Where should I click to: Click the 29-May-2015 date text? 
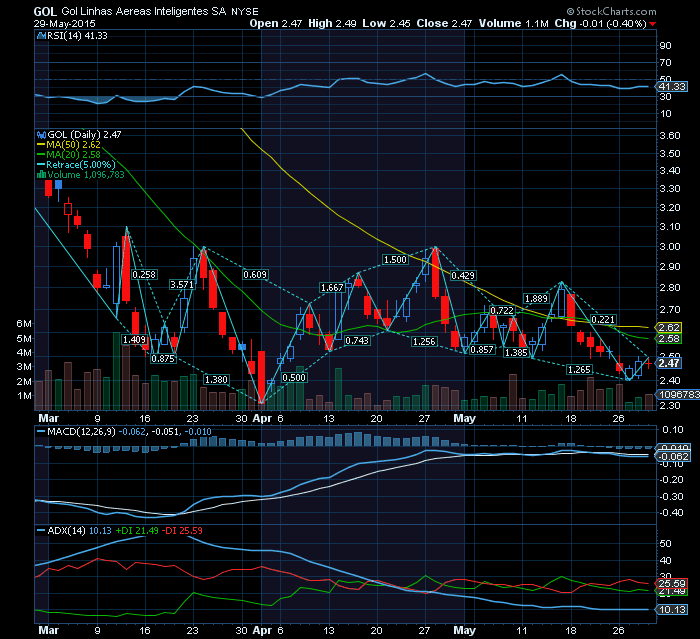tap(65, 24)
